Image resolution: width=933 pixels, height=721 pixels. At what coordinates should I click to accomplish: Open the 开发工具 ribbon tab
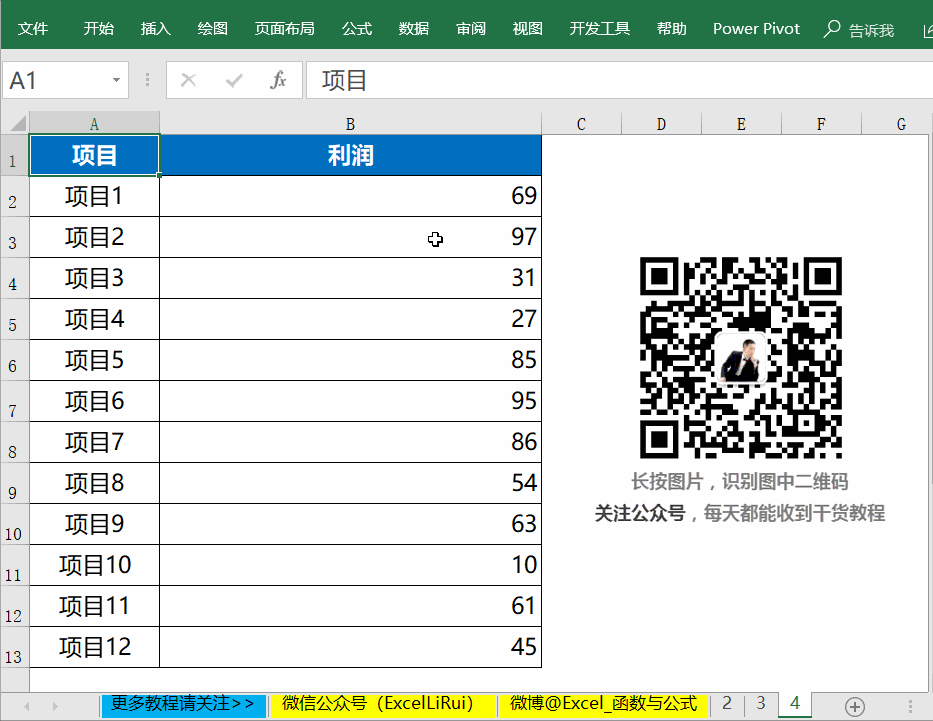[x=599, y=29]
